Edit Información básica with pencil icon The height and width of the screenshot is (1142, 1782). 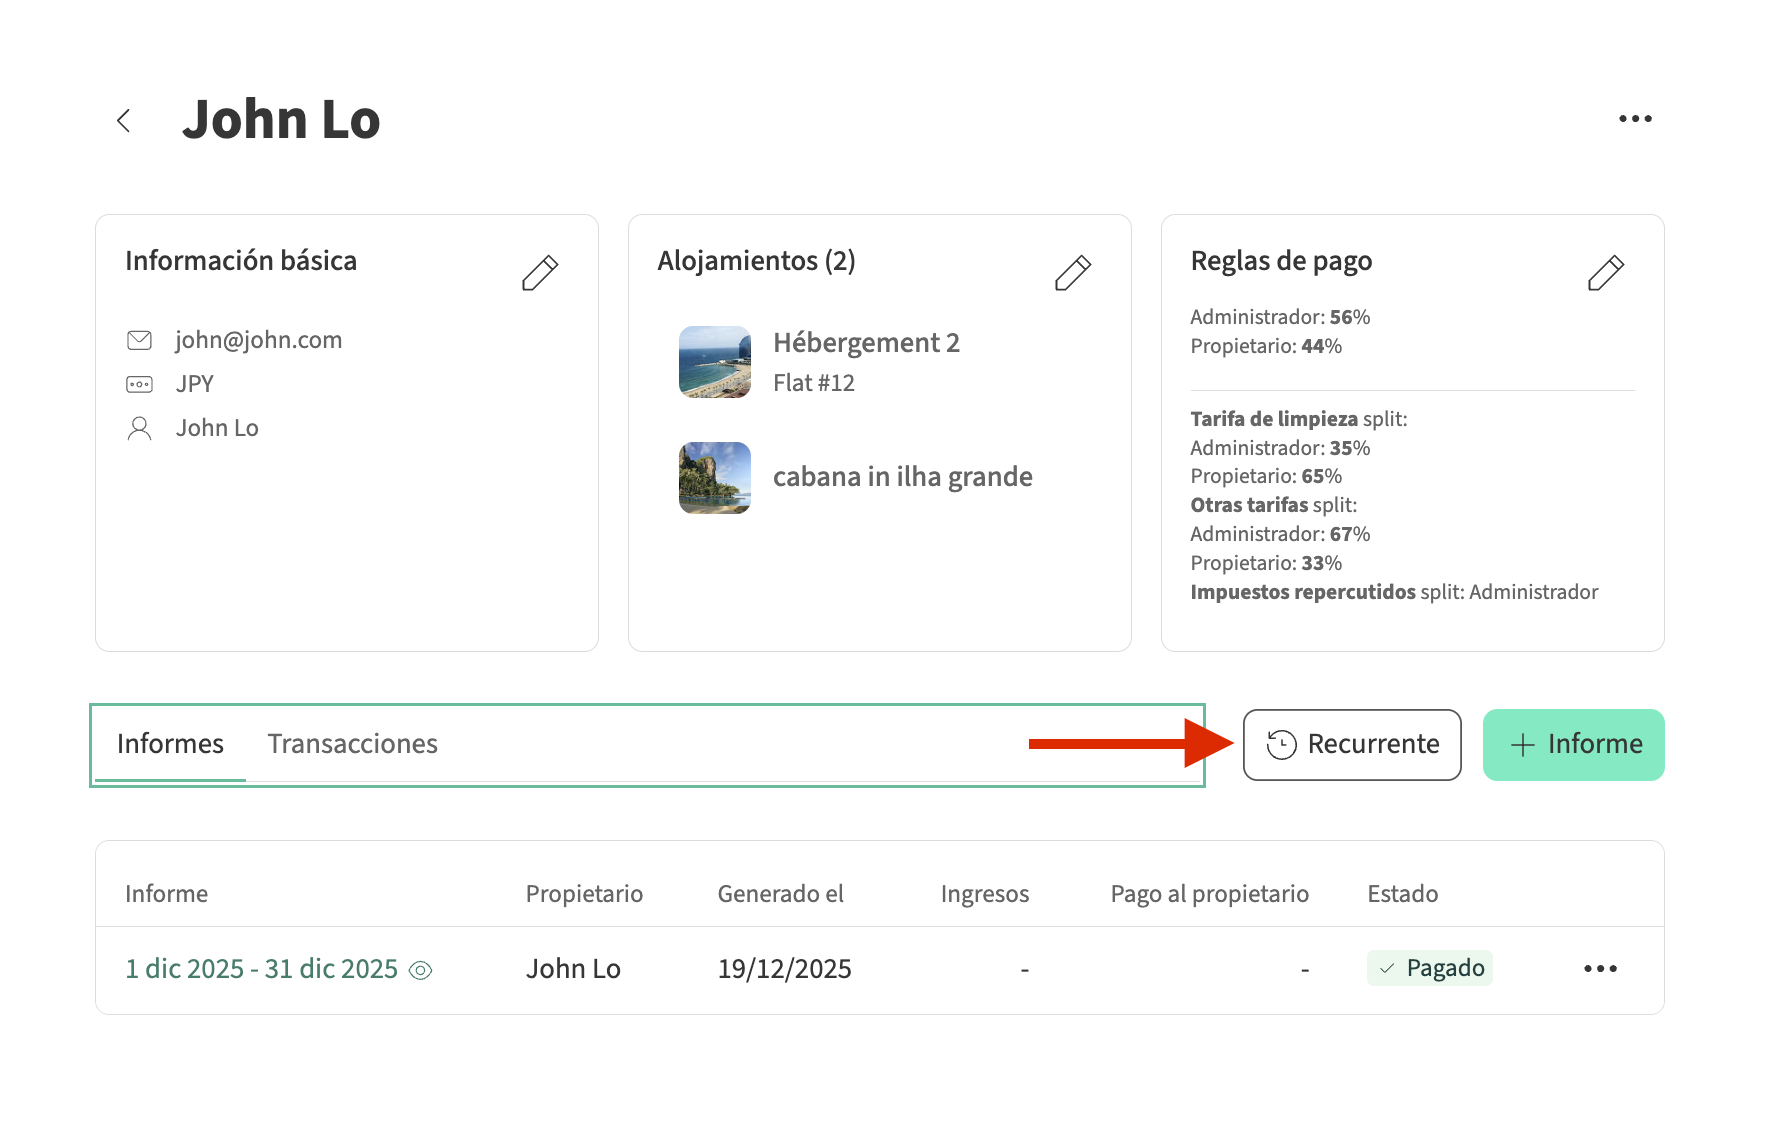pos(540,273)
